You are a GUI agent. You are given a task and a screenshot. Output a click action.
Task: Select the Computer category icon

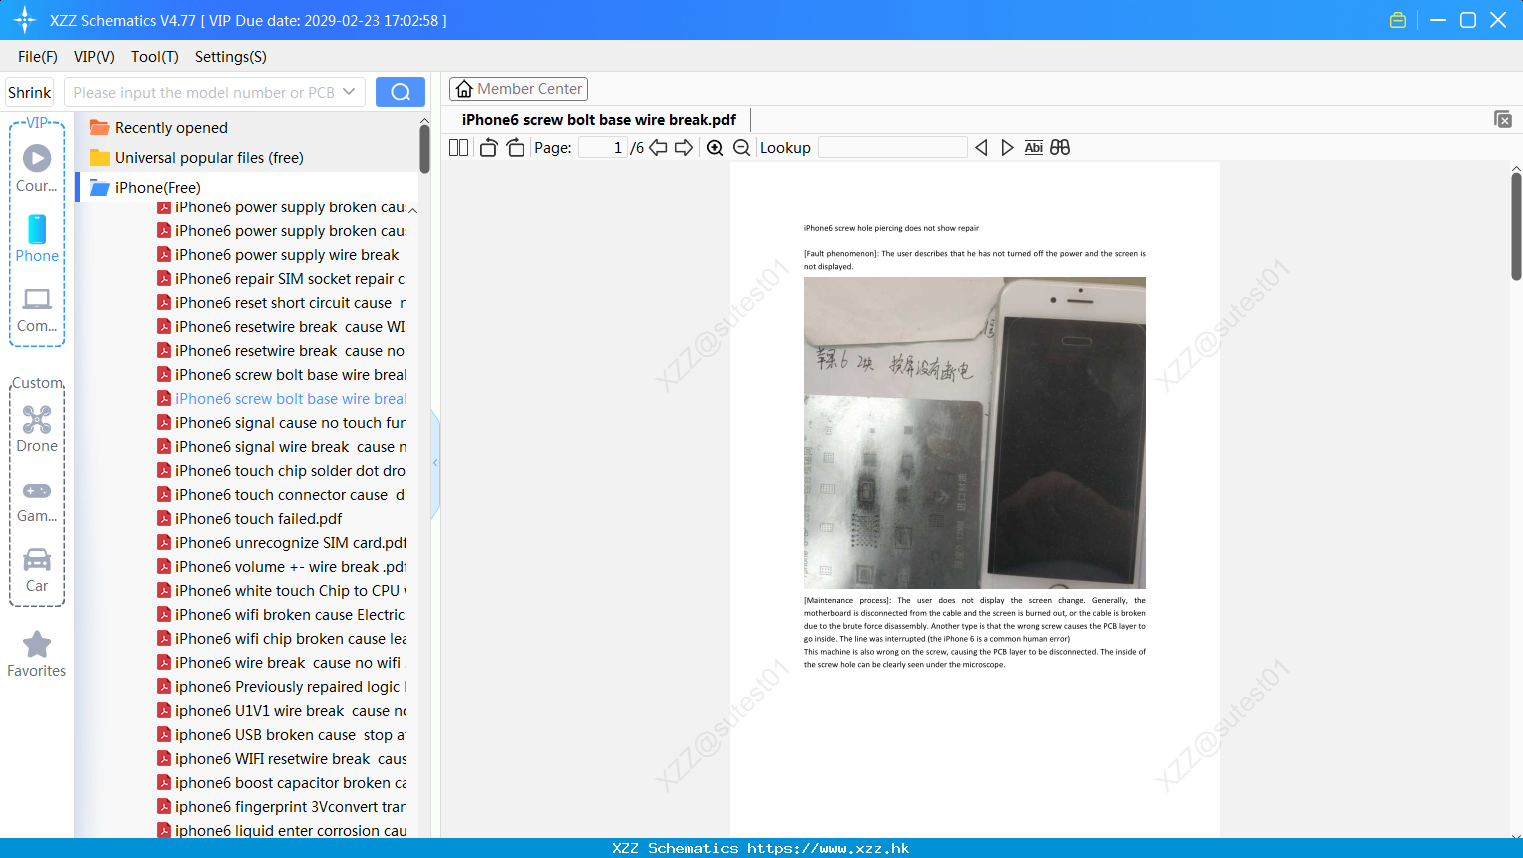coord(37,309)
